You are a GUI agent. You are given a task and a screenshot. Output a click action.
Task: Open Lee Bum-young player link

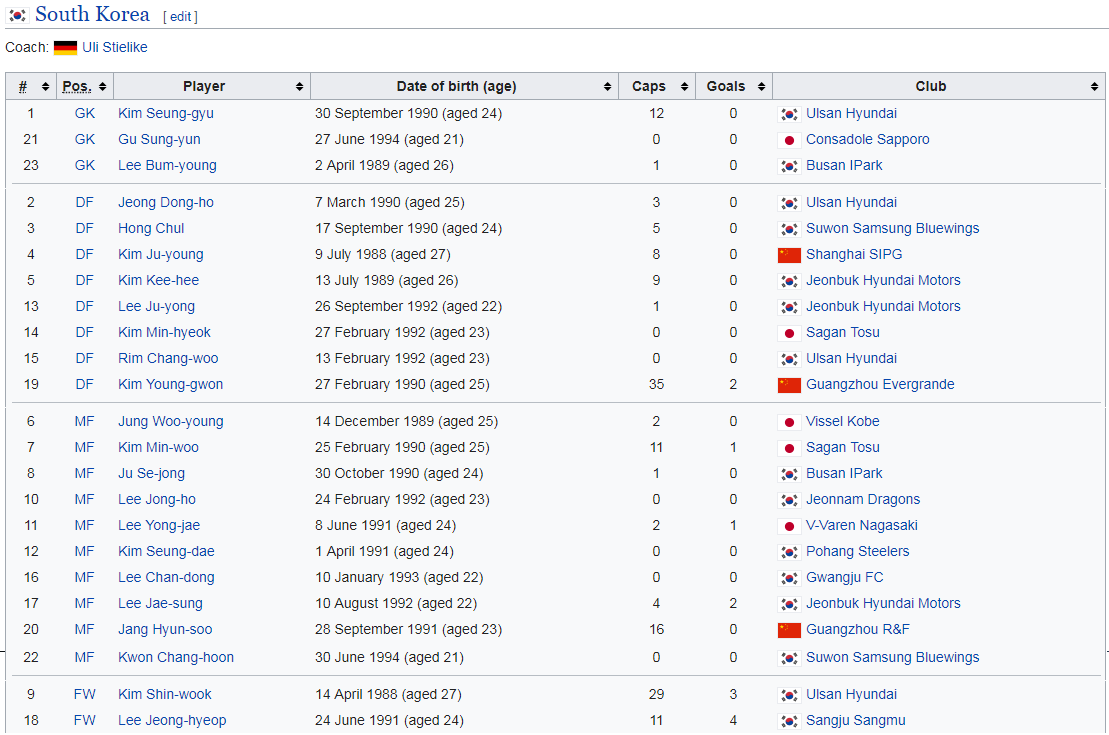(168, 166)
